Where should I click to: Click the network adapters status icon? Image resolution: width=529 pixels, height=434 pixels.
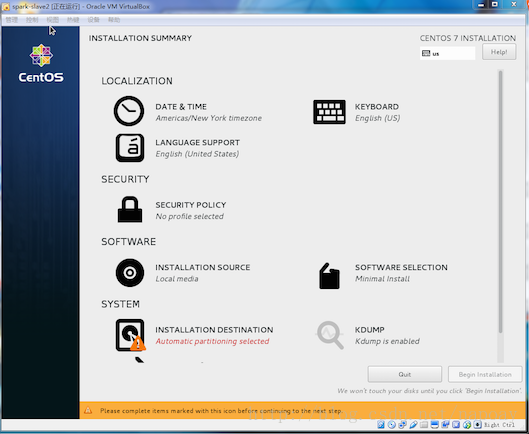click(x=402, y=425)
